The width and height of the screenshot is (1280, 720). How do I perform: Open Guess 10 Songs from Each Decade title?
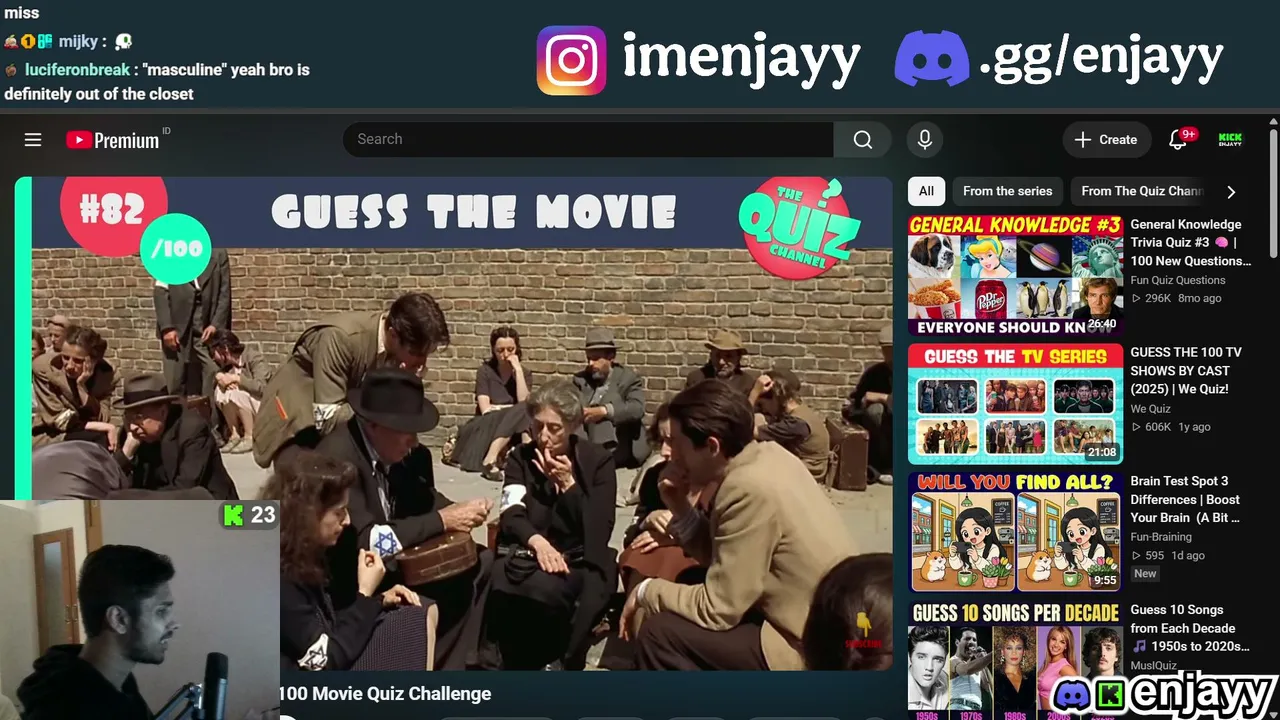(1190, 628)
